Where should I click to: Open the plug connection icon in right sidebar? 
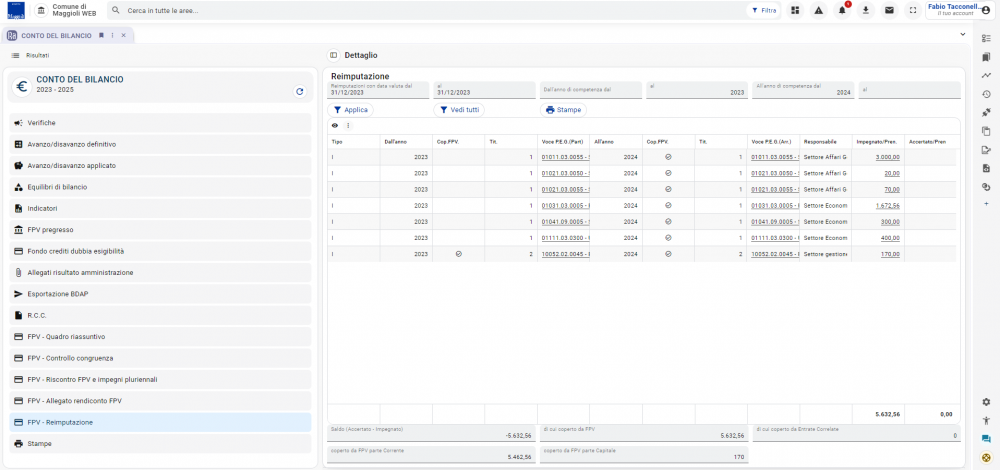click(987, 112)
